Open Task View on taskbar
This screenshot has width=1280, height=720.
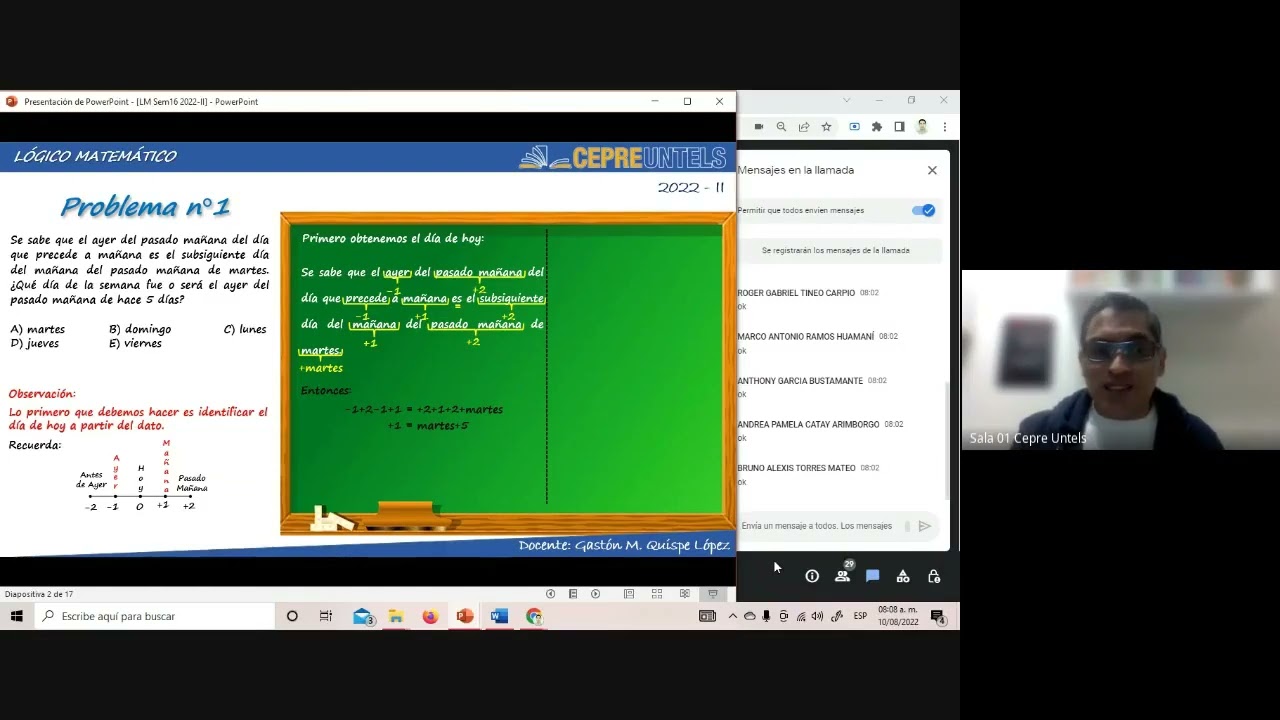[326, 616]
